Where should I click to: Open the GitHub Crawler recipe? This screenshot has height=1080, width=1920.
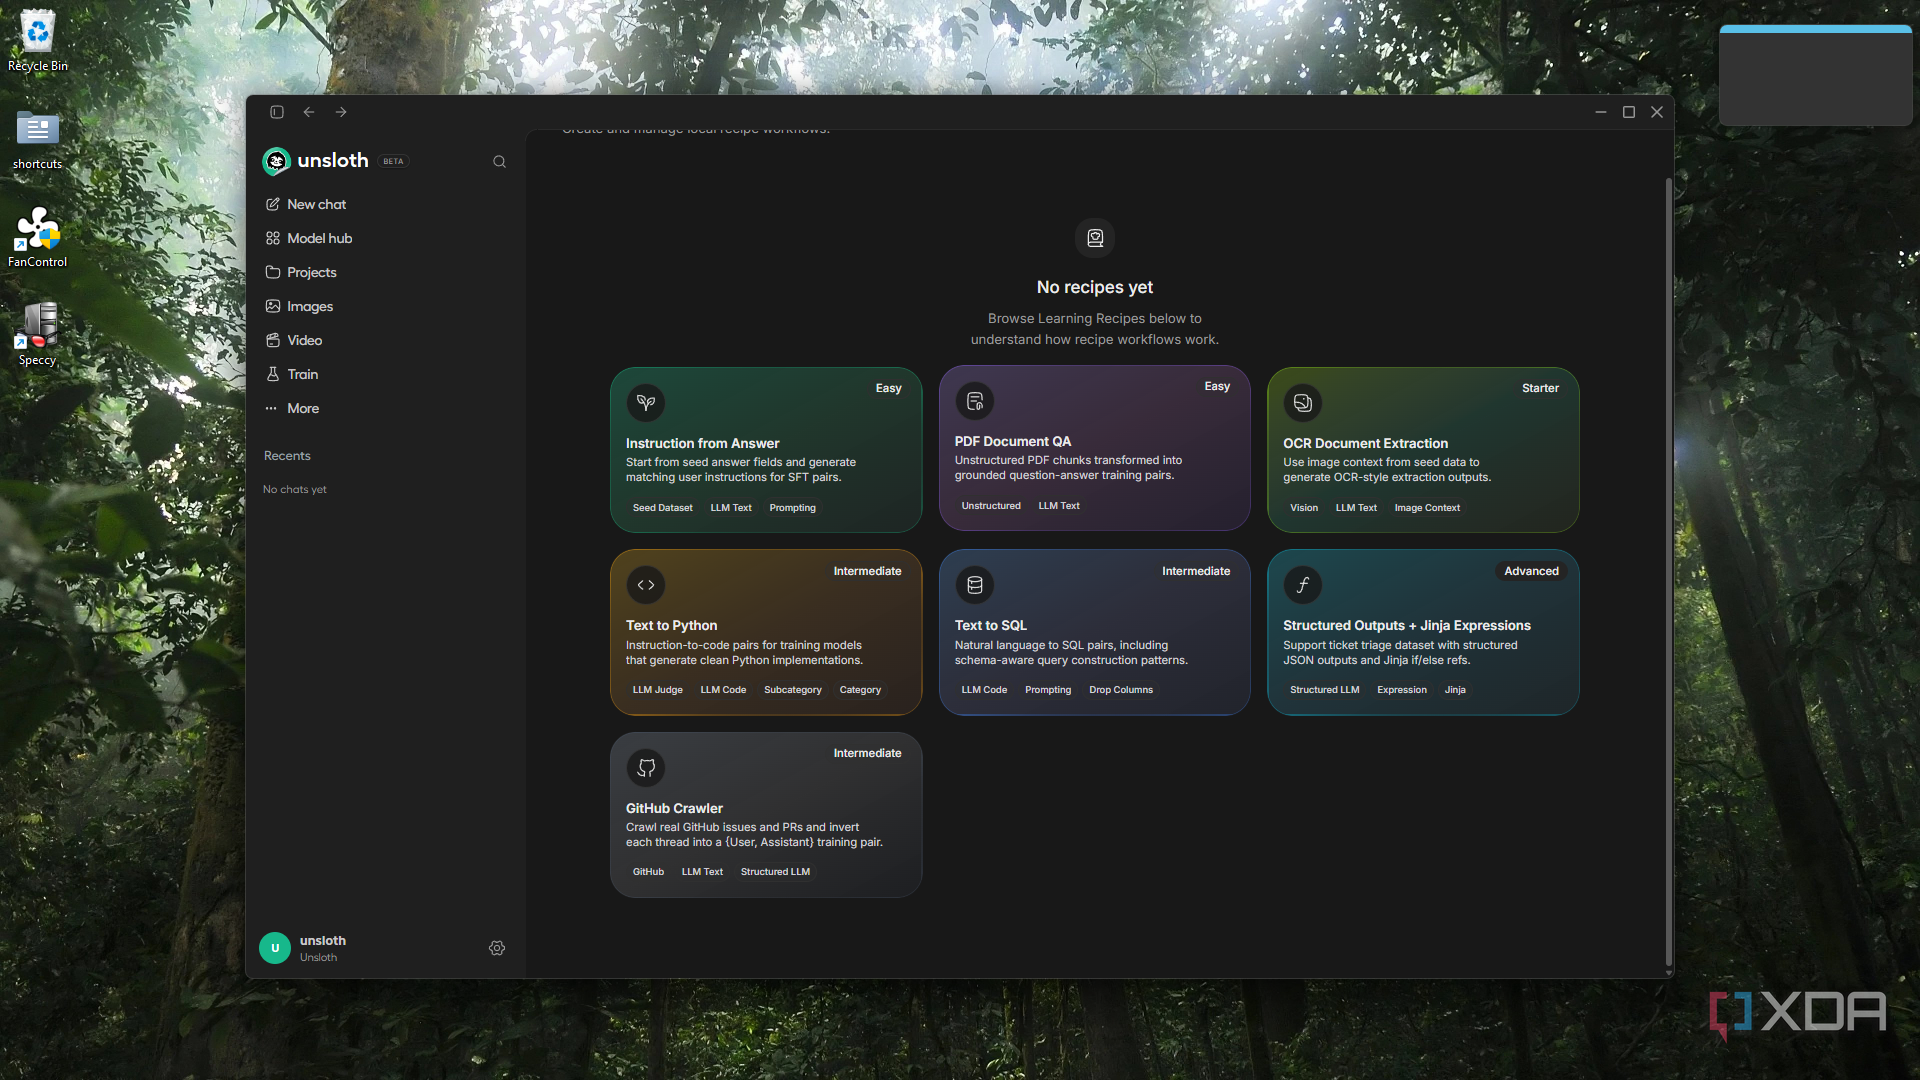pyautogui.click(x=766, y=815)
